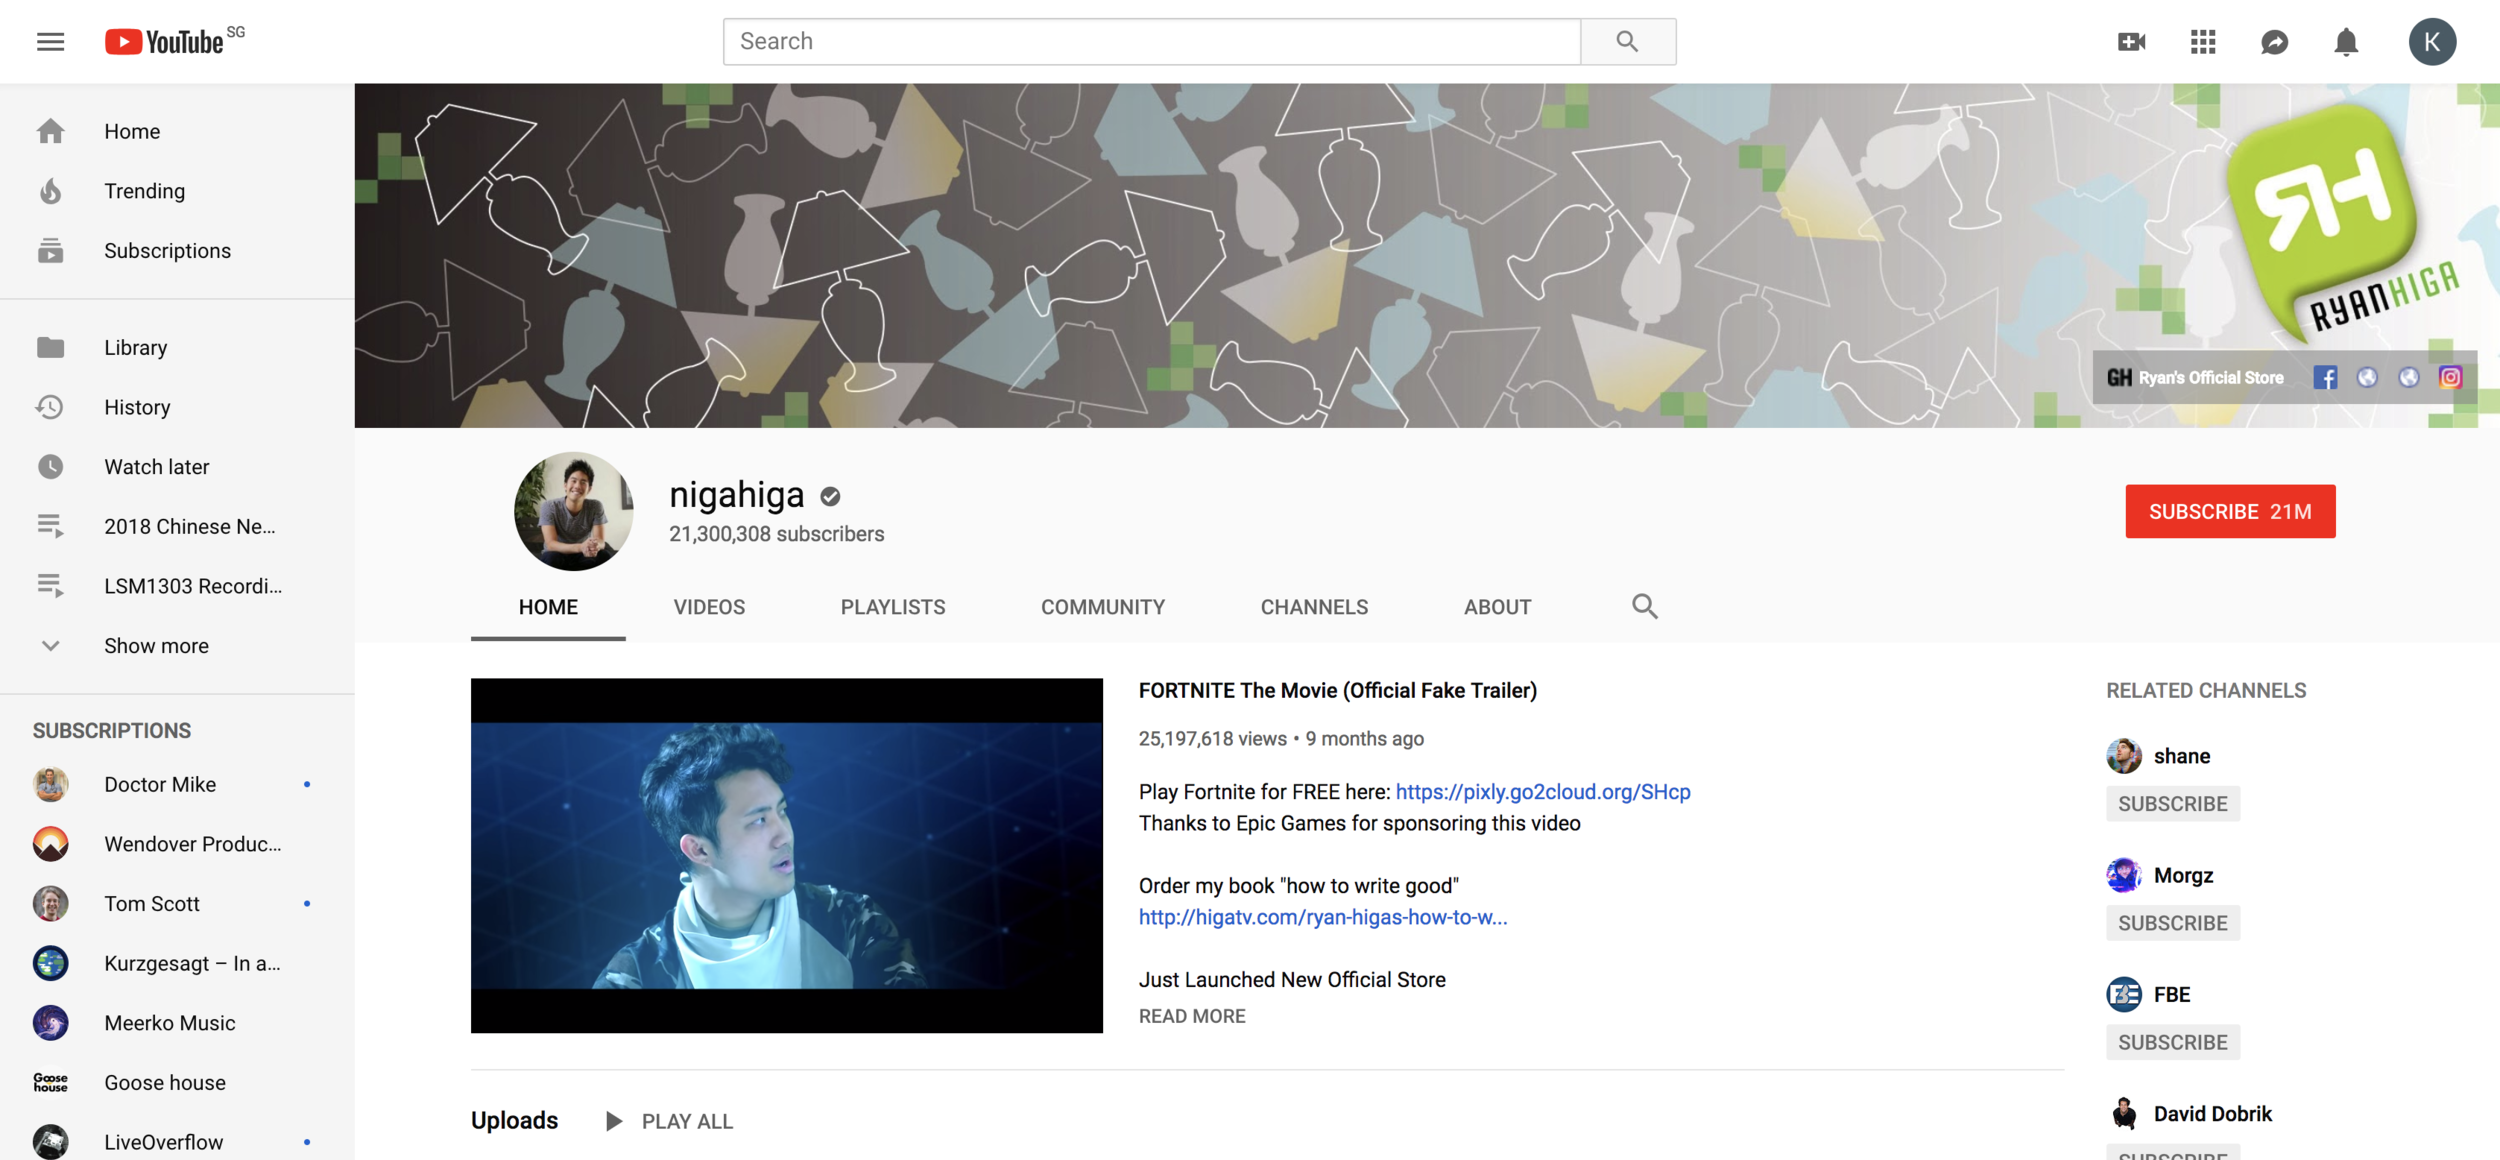Switch to the VIDEOS tab
Viewport: 2500px width, 1160px height.
(x=709, y=607)
